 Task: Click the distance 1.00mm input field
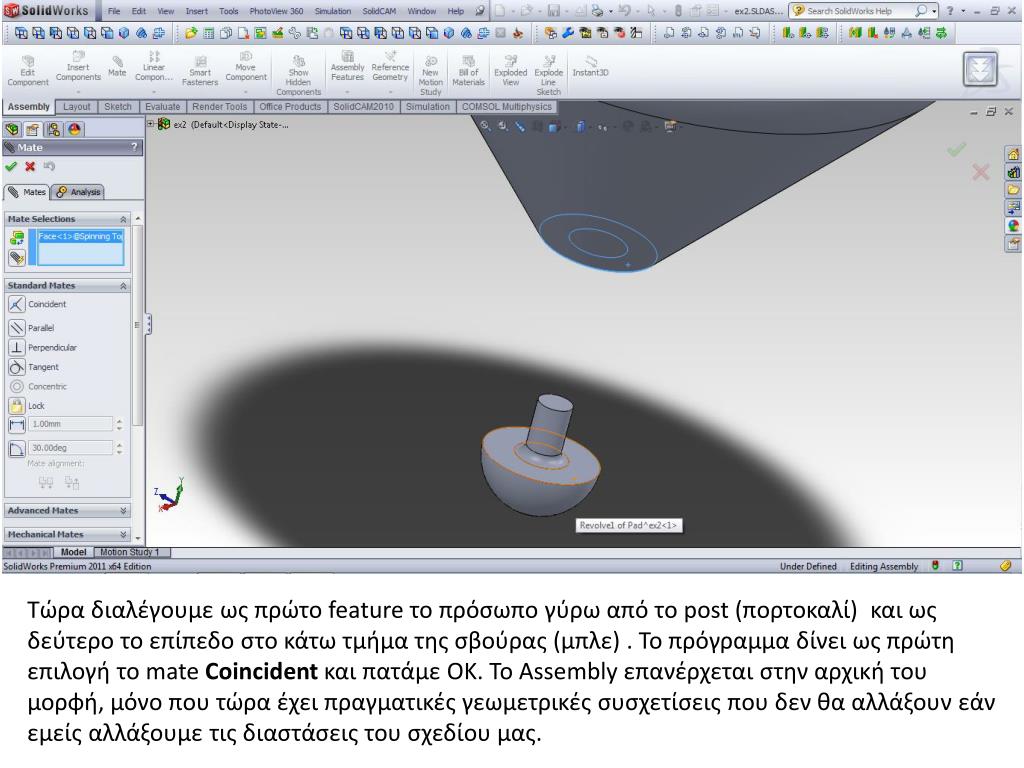(71, 424)
